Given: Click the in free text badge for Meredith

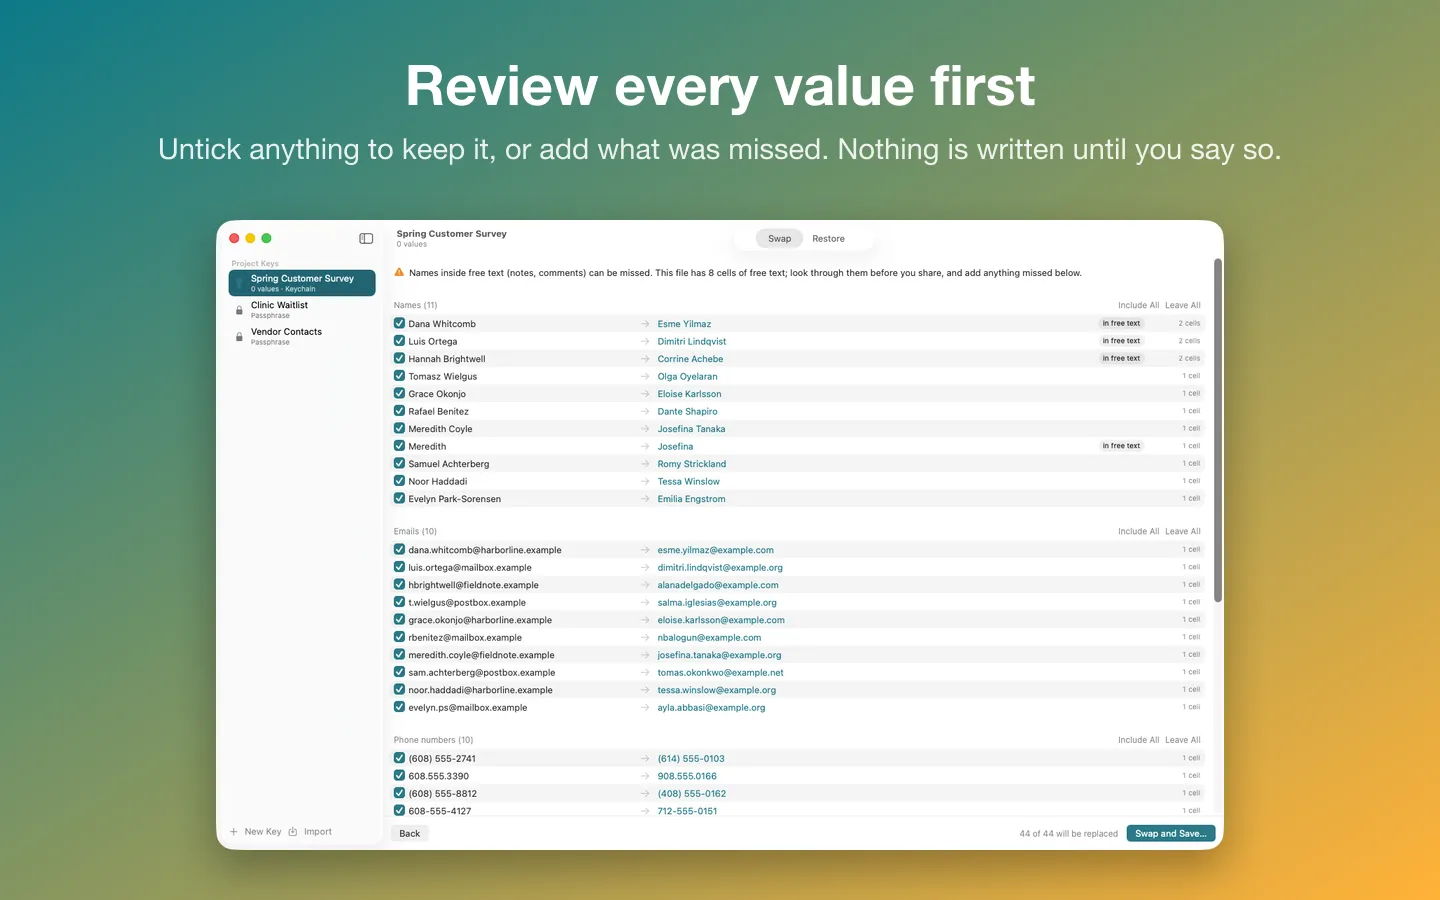Looking at the screenshot, I should coord(1121,446).
